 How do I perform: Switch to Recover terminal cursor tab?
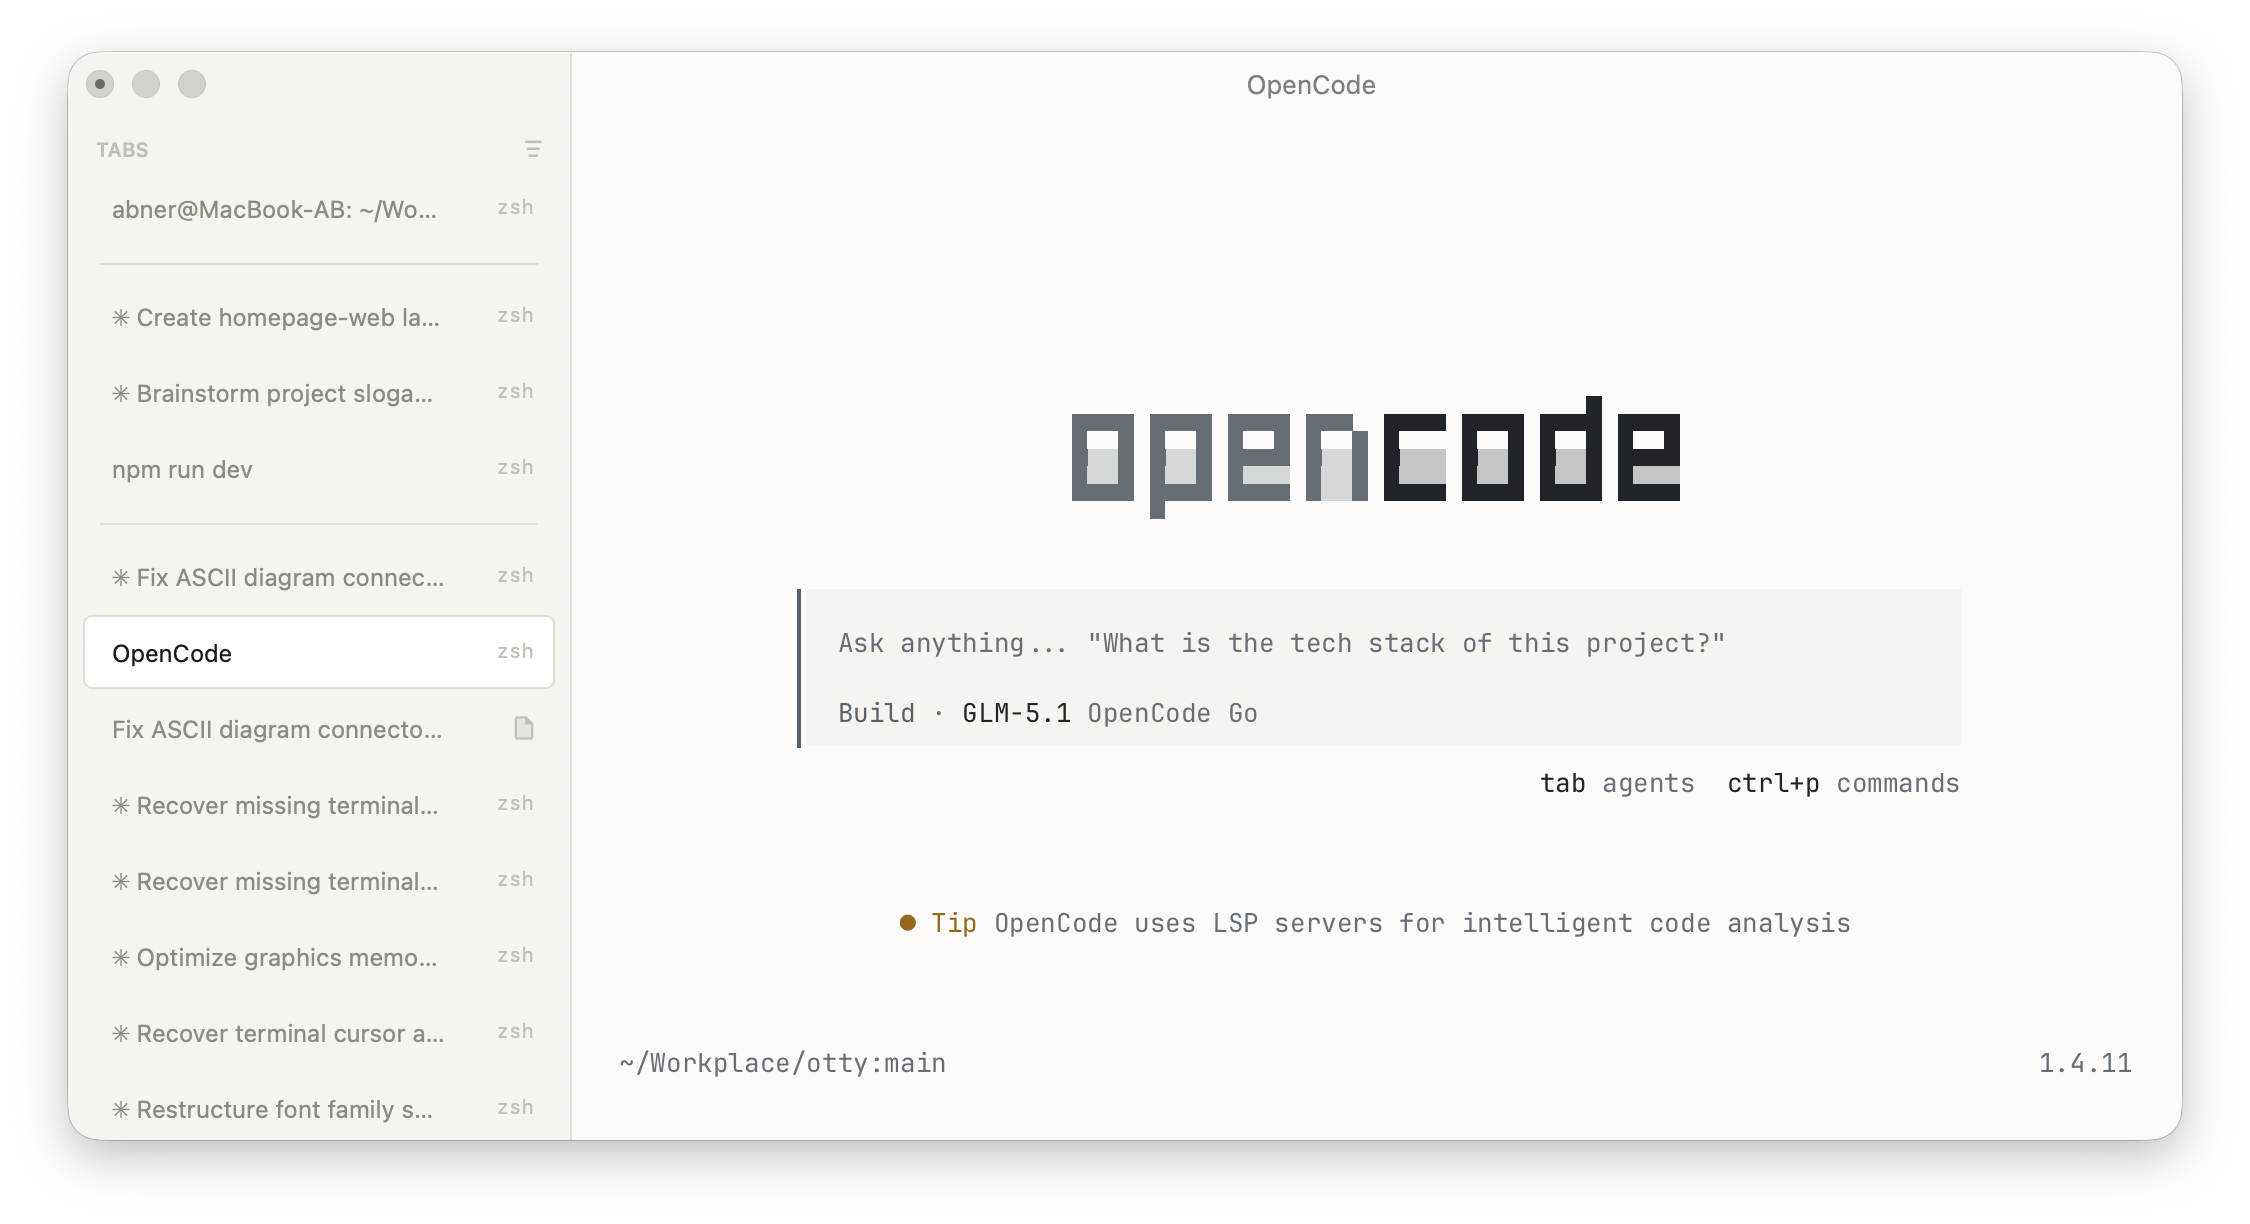click(319, 1033)
